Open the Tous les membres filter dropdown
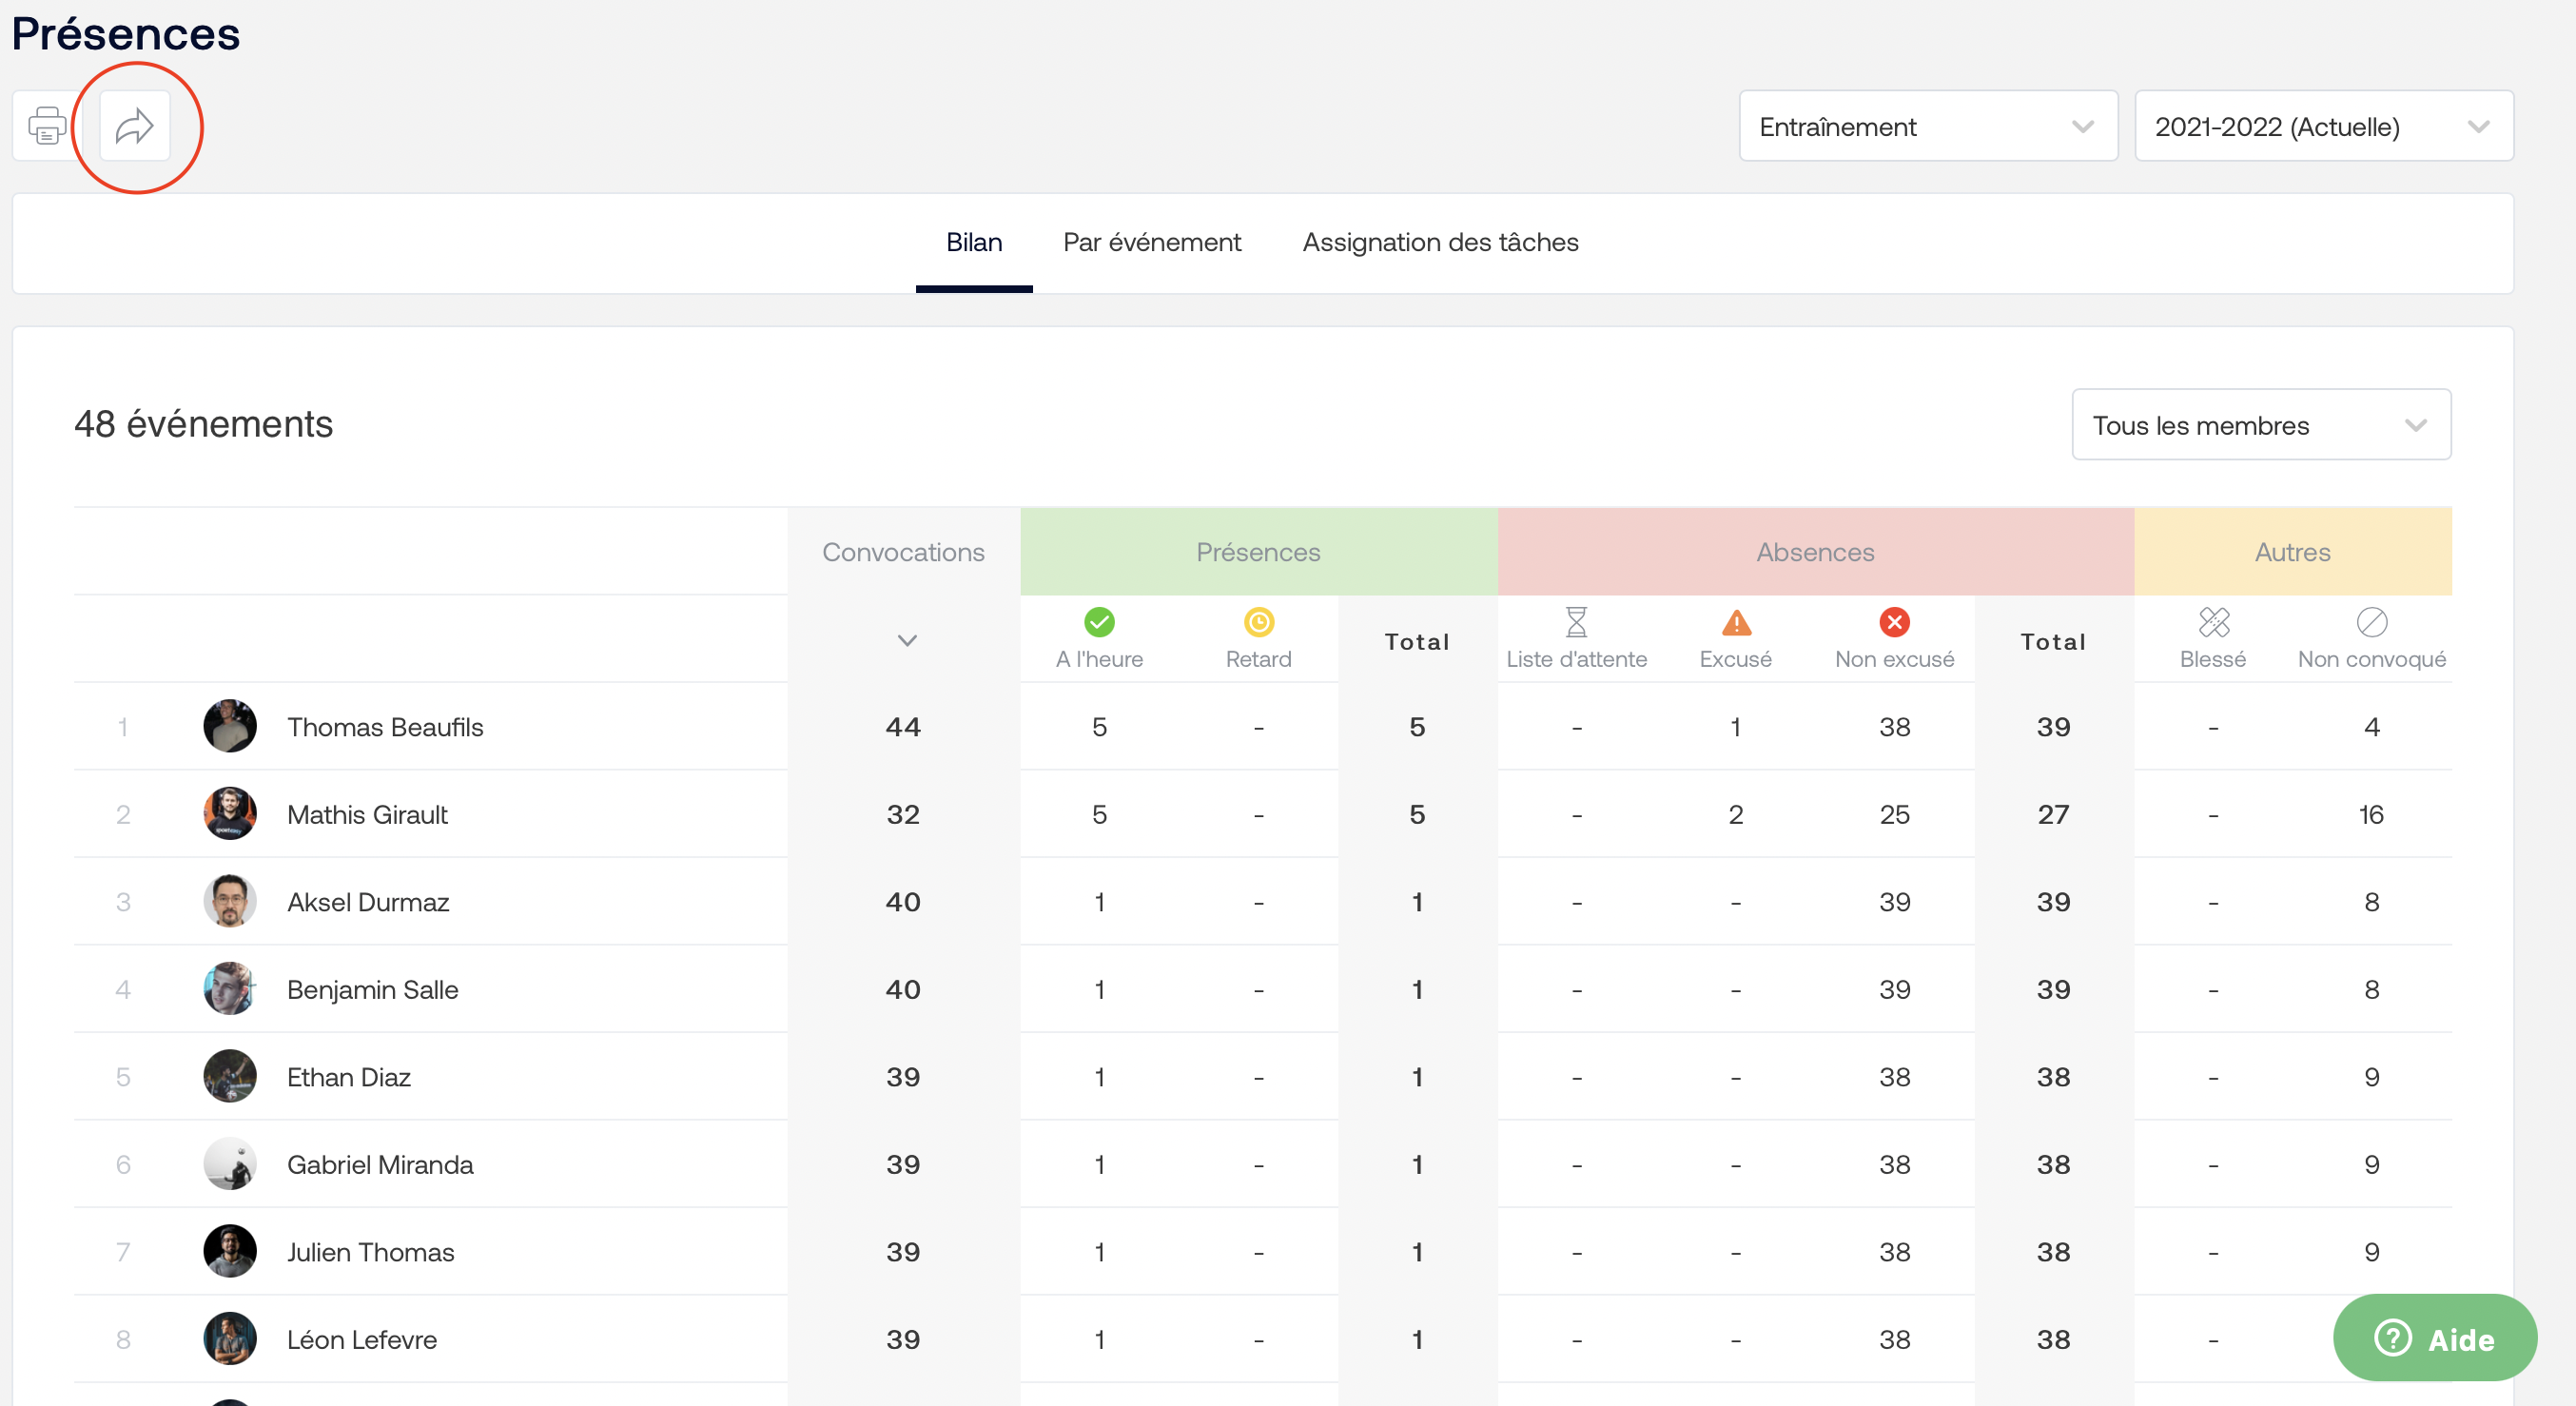Screen dimensions: 2576x1406 pos(2261,425)
